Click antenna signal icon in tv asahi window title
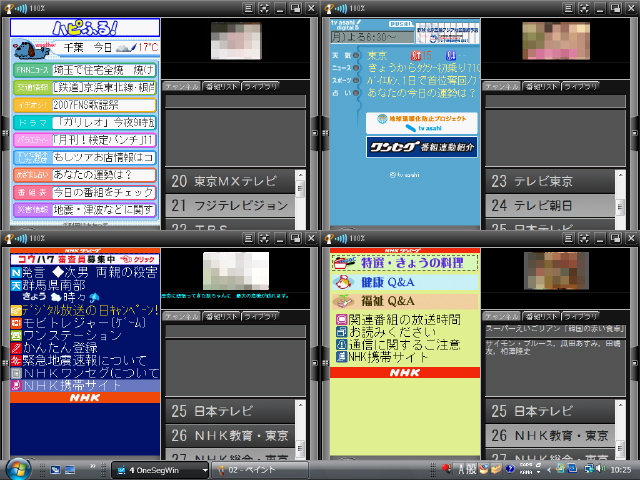640x480 pixels. point(335,9)
